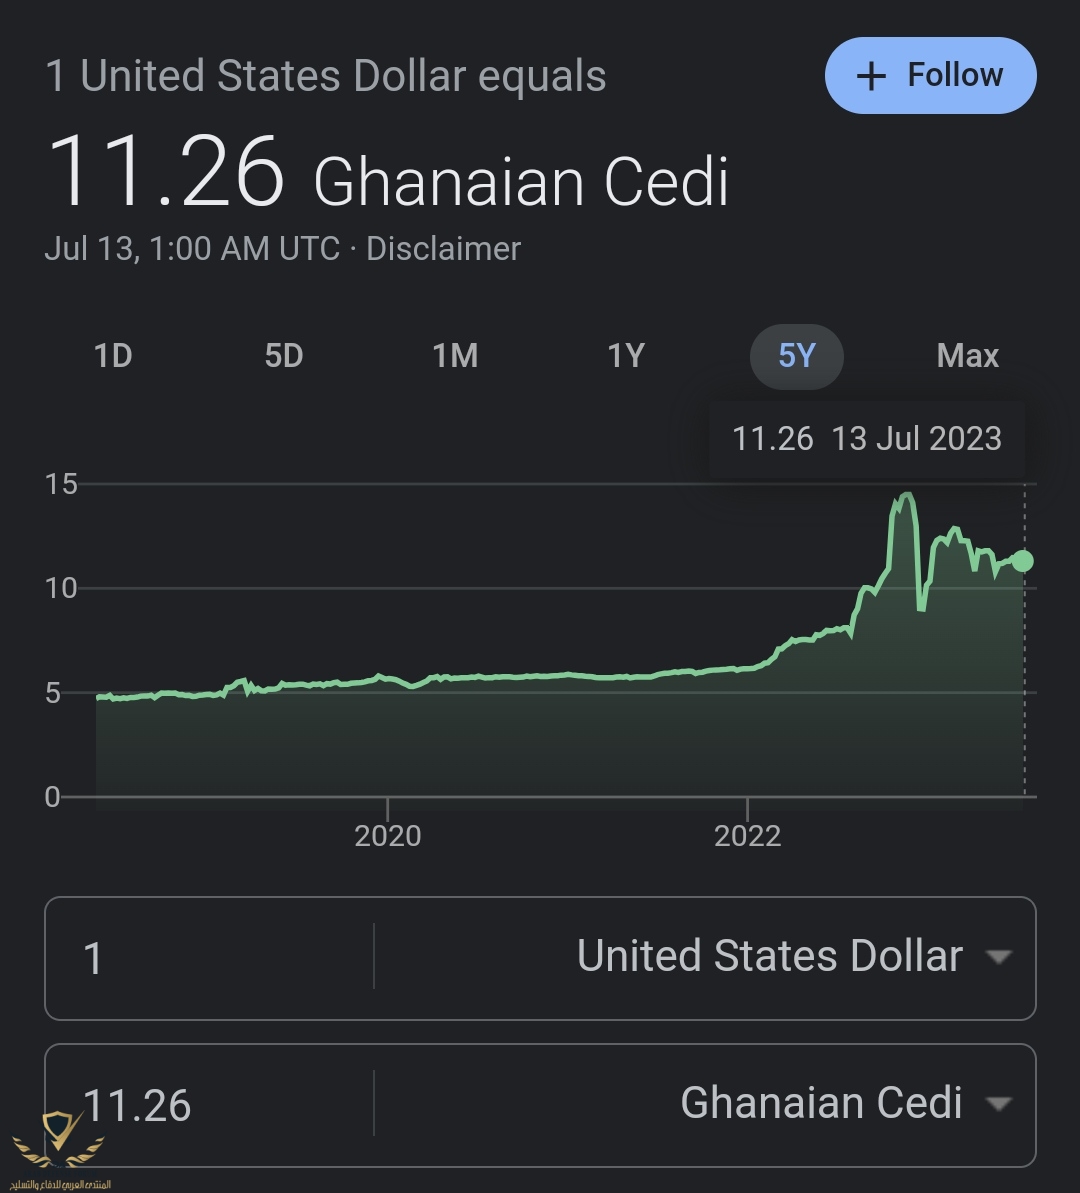
Task: Select the 1Y time range tab
Action: coord(626,355)
